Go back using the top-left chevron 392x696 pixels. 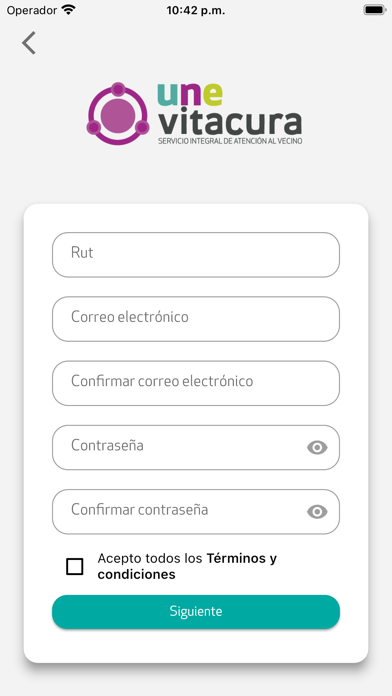[29, 43]
